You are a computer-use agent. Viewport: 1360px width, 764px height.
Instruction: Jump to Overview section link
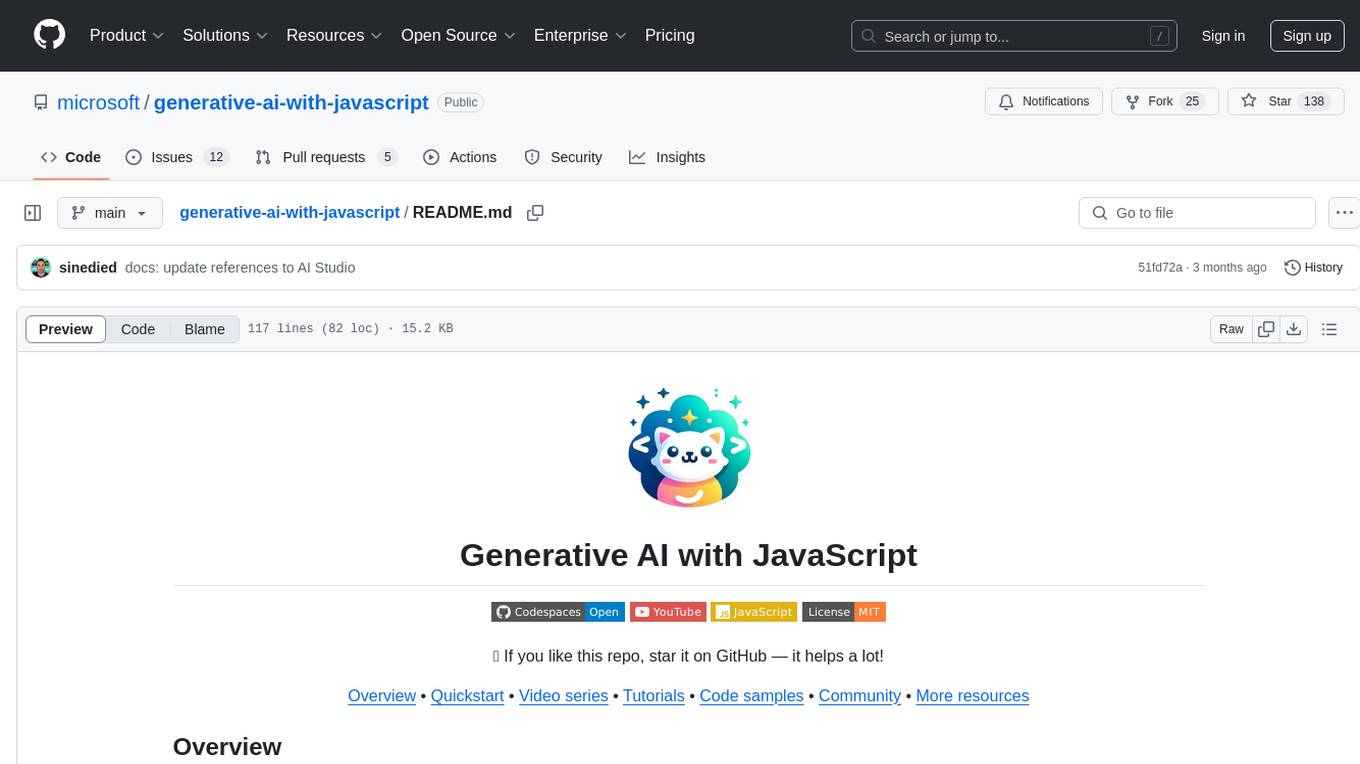382,696
